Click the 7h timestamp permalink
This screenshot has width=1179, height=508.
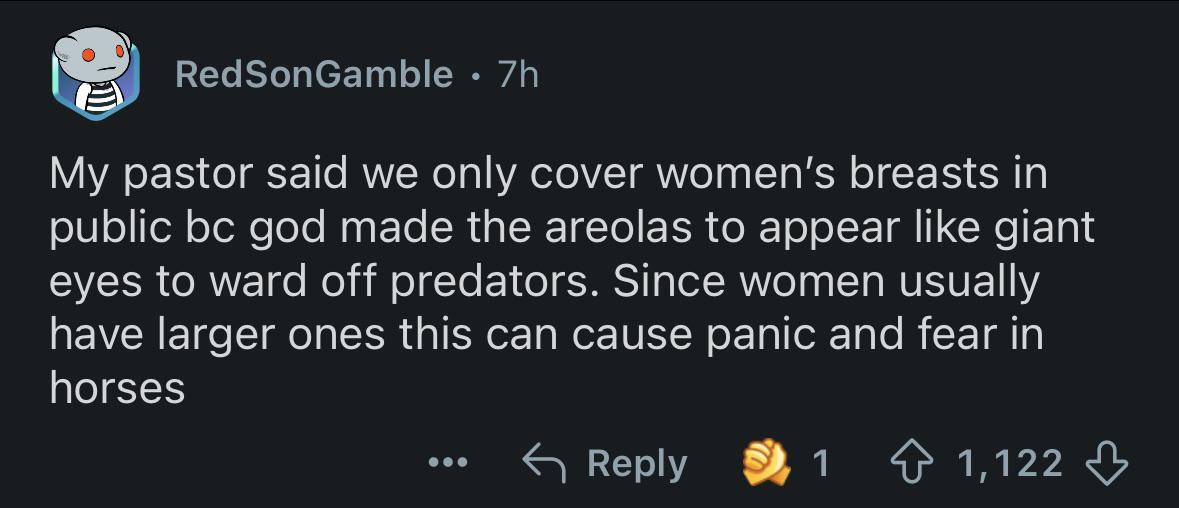click(518, 74)
